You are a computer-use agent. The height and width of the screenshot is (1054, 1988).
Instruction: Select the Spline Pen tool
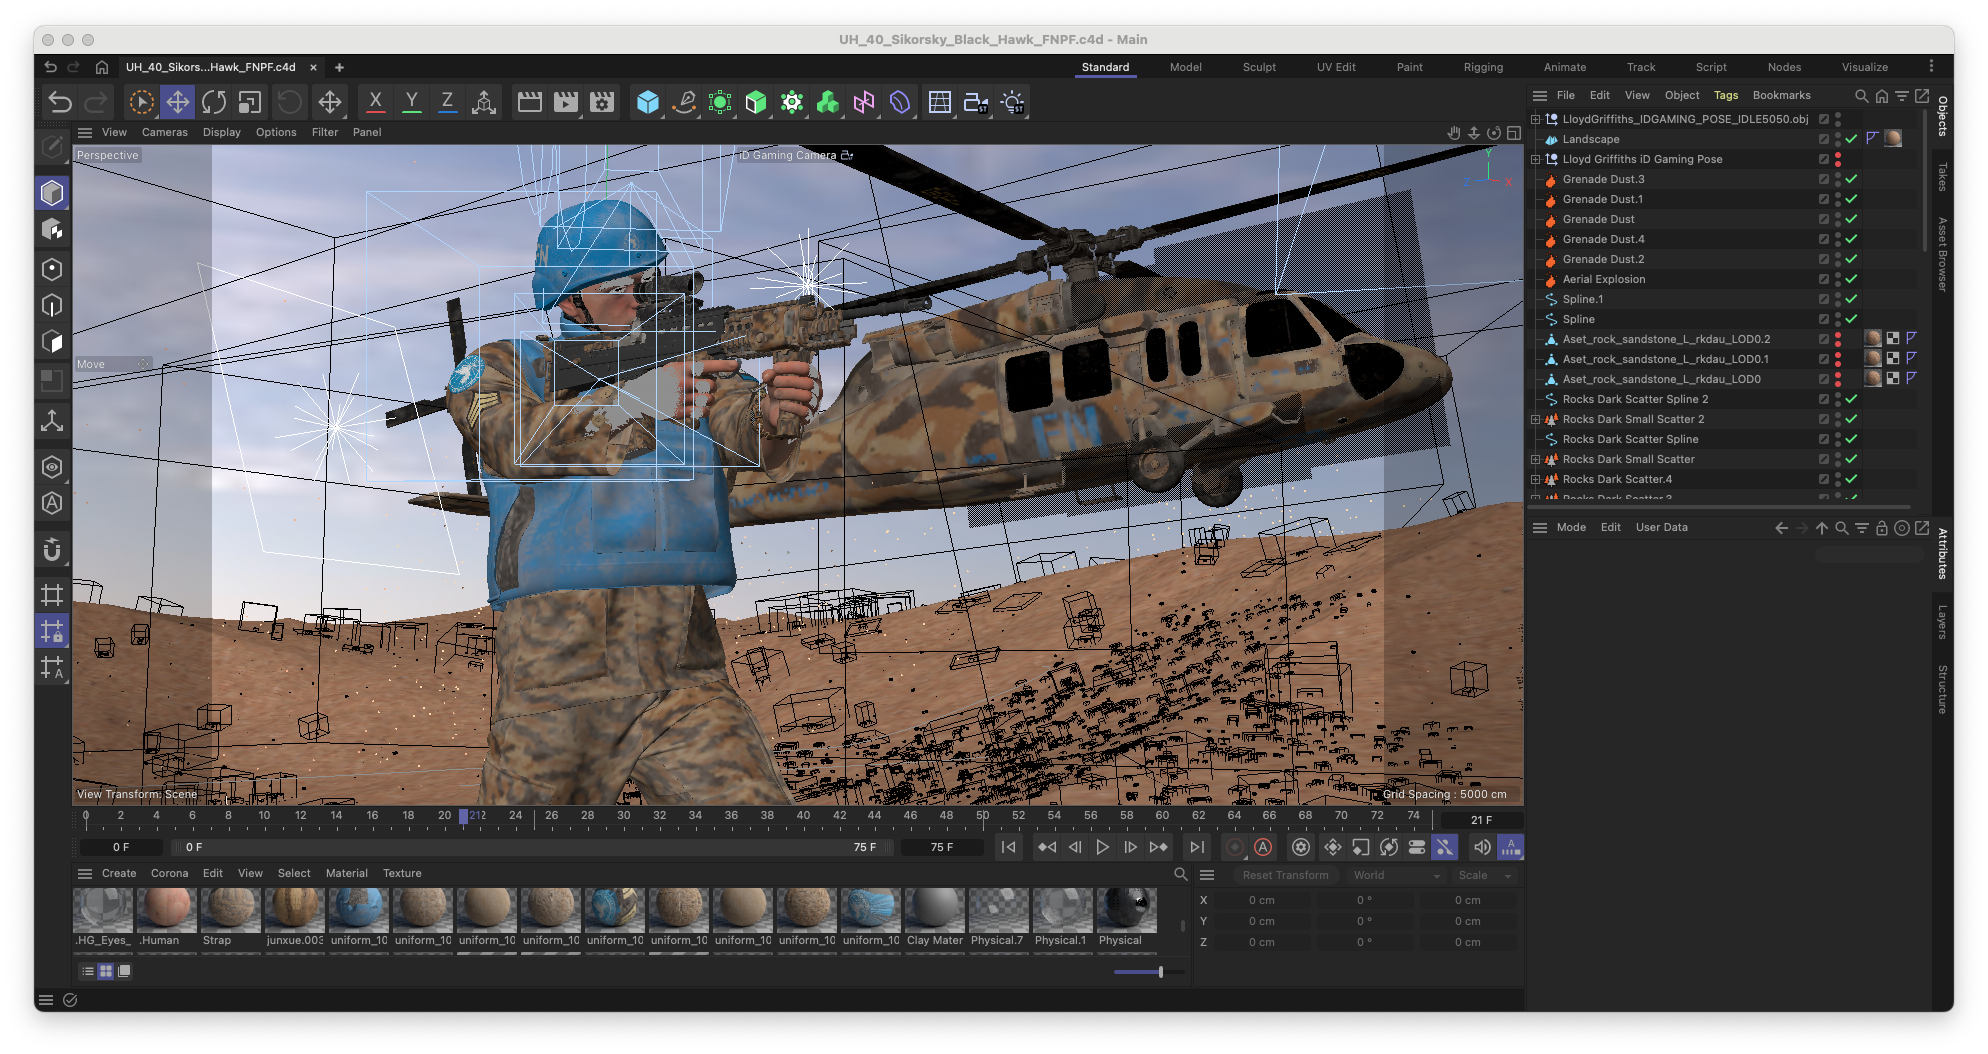[684, 102]
